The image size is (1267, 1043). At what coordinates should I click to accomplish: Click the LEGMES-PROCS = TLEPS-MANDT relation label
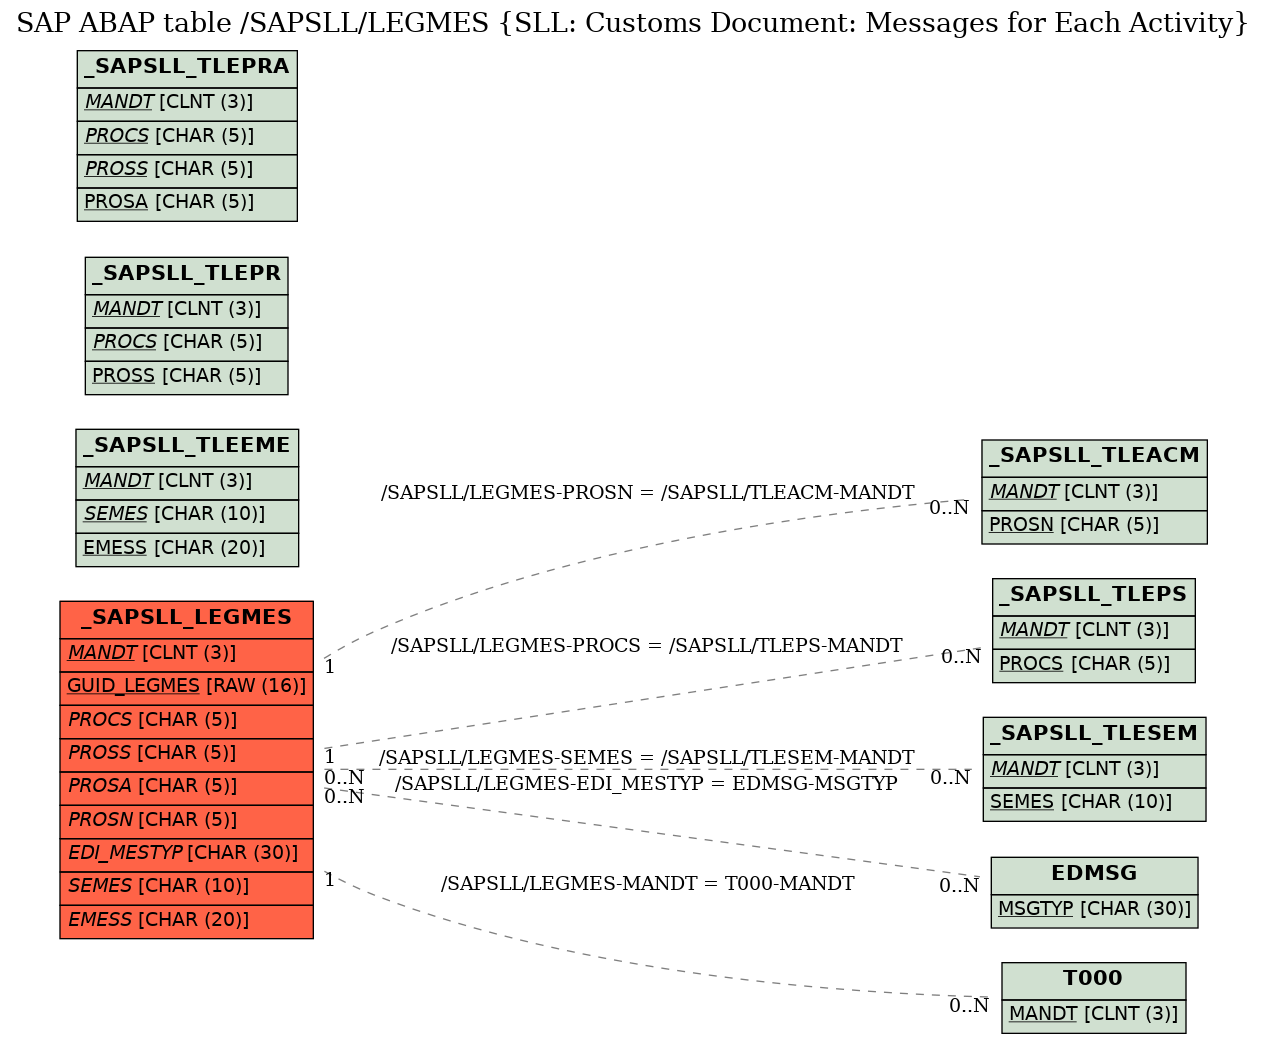(646, 646)
